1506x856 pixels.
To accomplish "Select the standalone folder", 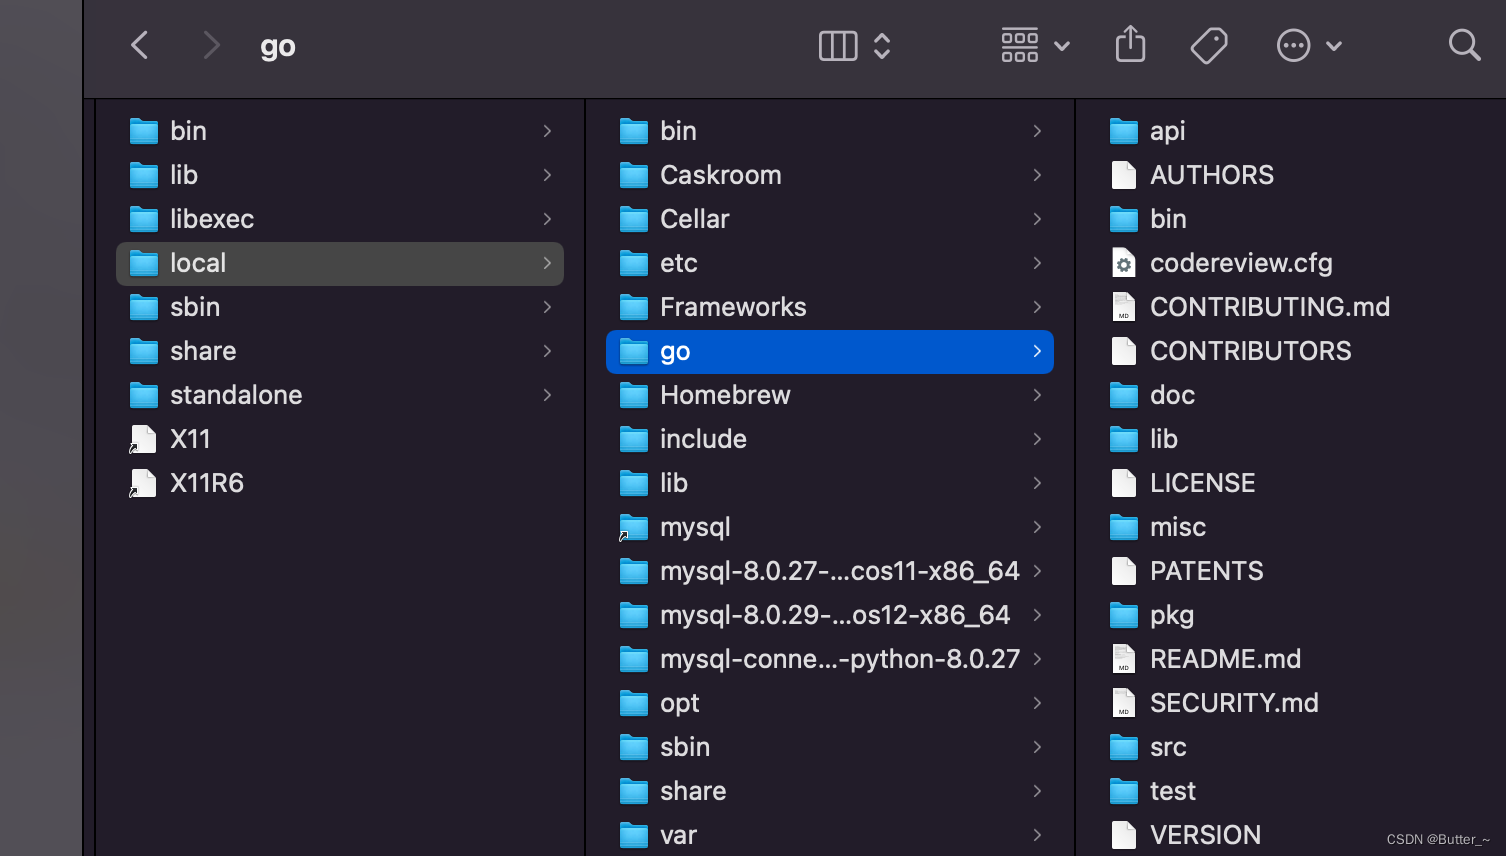I will (340, 395).
